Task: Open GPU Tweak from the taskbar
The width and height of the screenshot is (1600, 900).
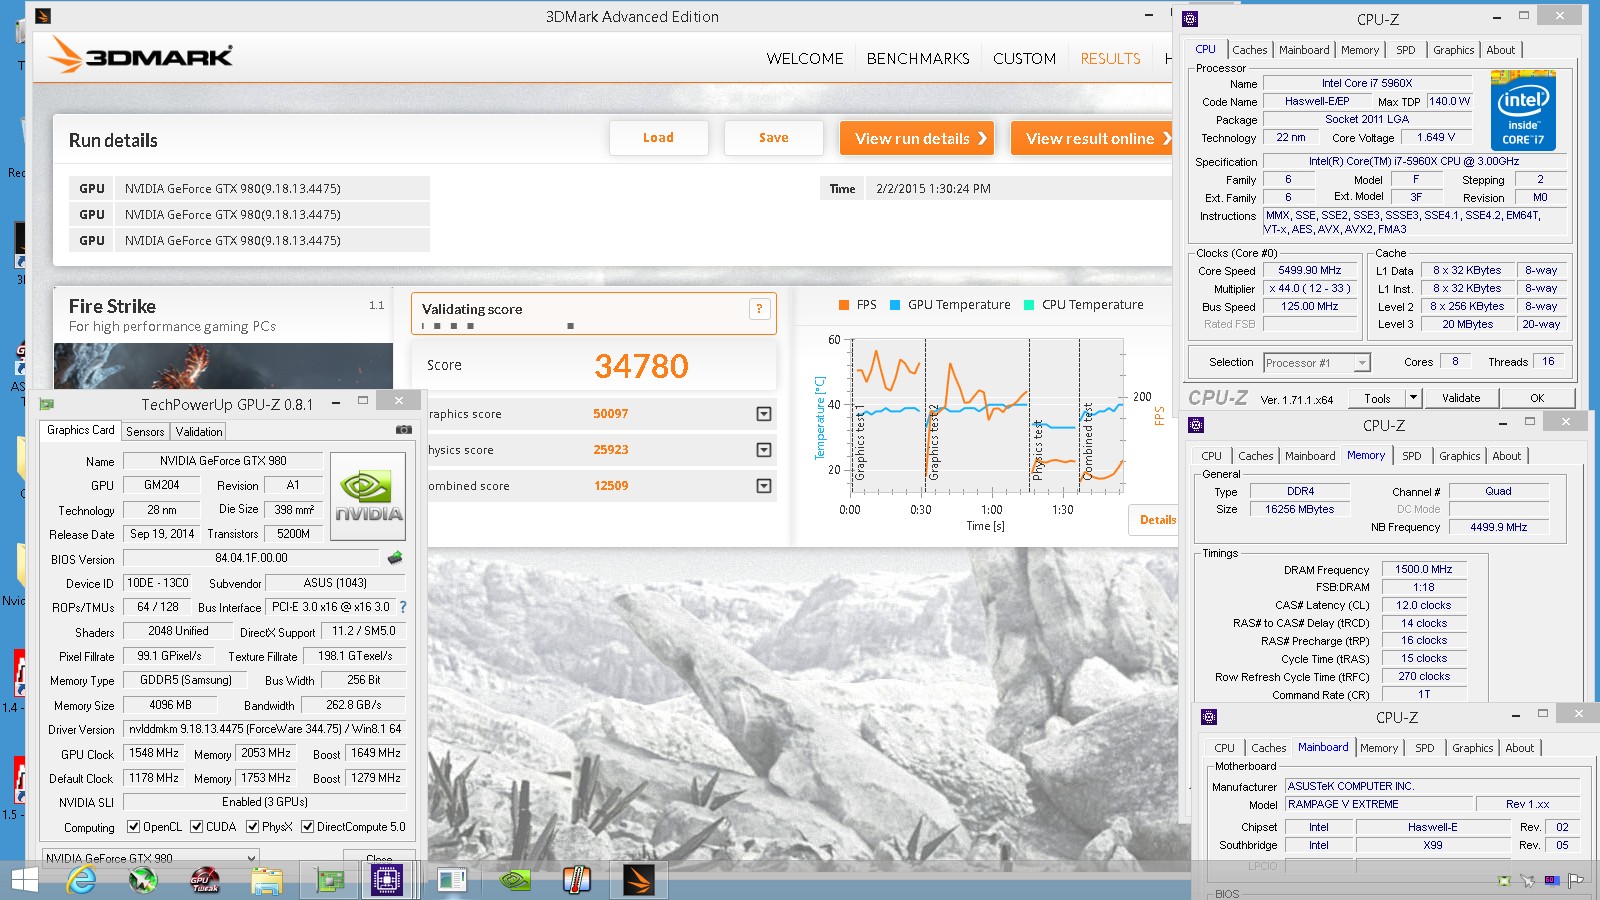Action: [x=205, y=880]
